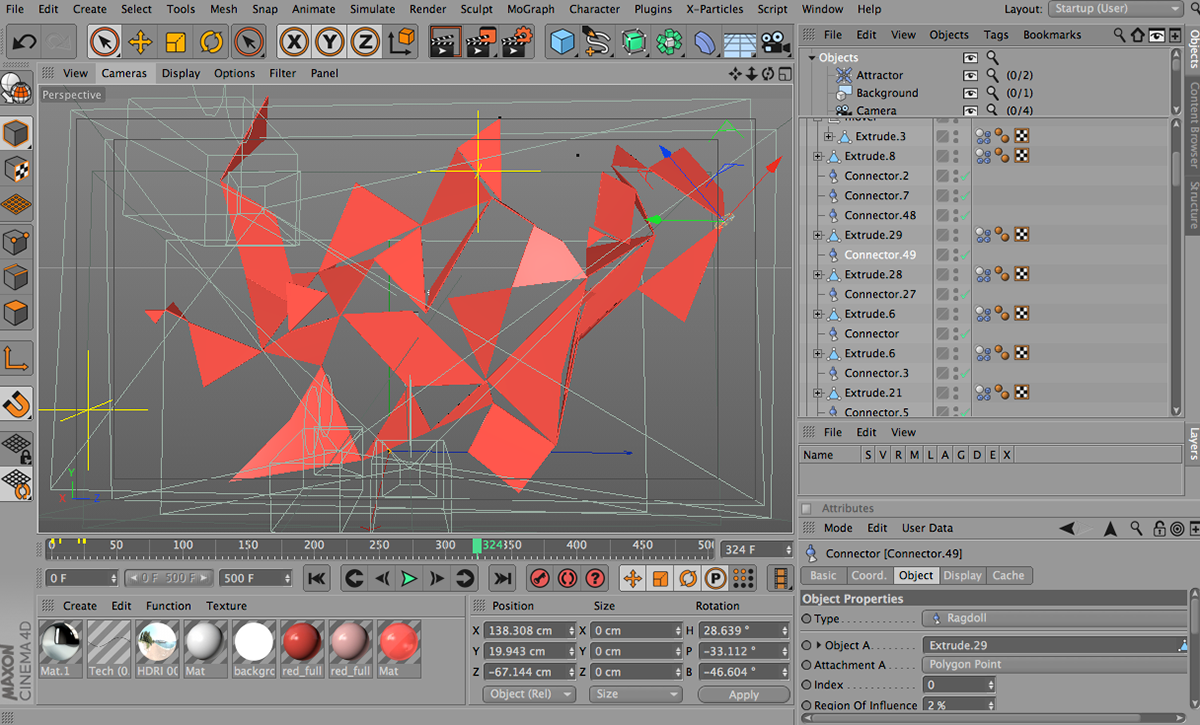Open the Object (Rel) dropdown
The image size is (1200, 725).
(x=529, y=694)
